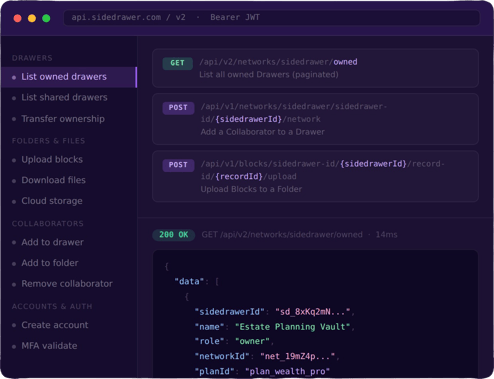Click the COLLABORATORS section header
Viewport: 494px width, 379px height.
48,223
